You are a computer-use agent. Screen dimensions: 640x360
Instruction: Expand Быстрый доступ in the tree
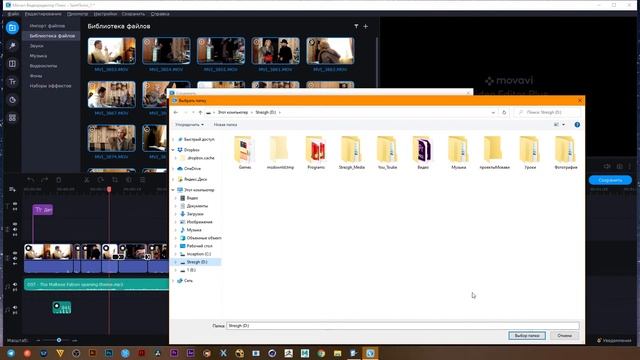173,140
